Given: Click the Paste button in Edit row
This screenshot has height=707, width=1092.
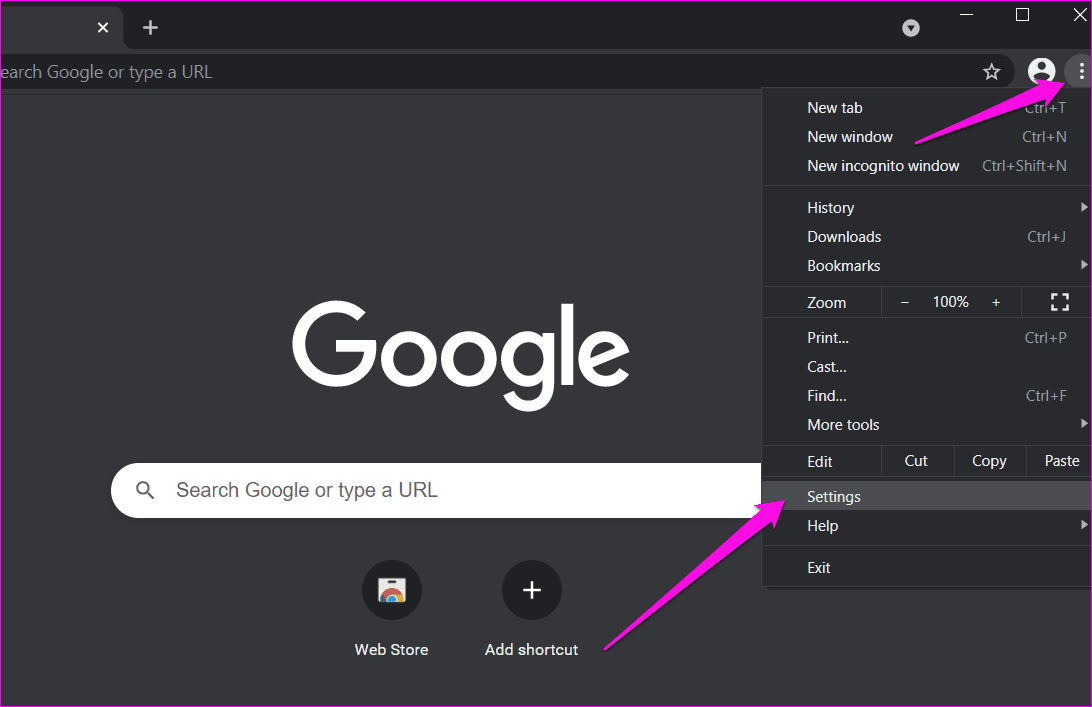Looking at the screenshot, I should pos(1061,461).
